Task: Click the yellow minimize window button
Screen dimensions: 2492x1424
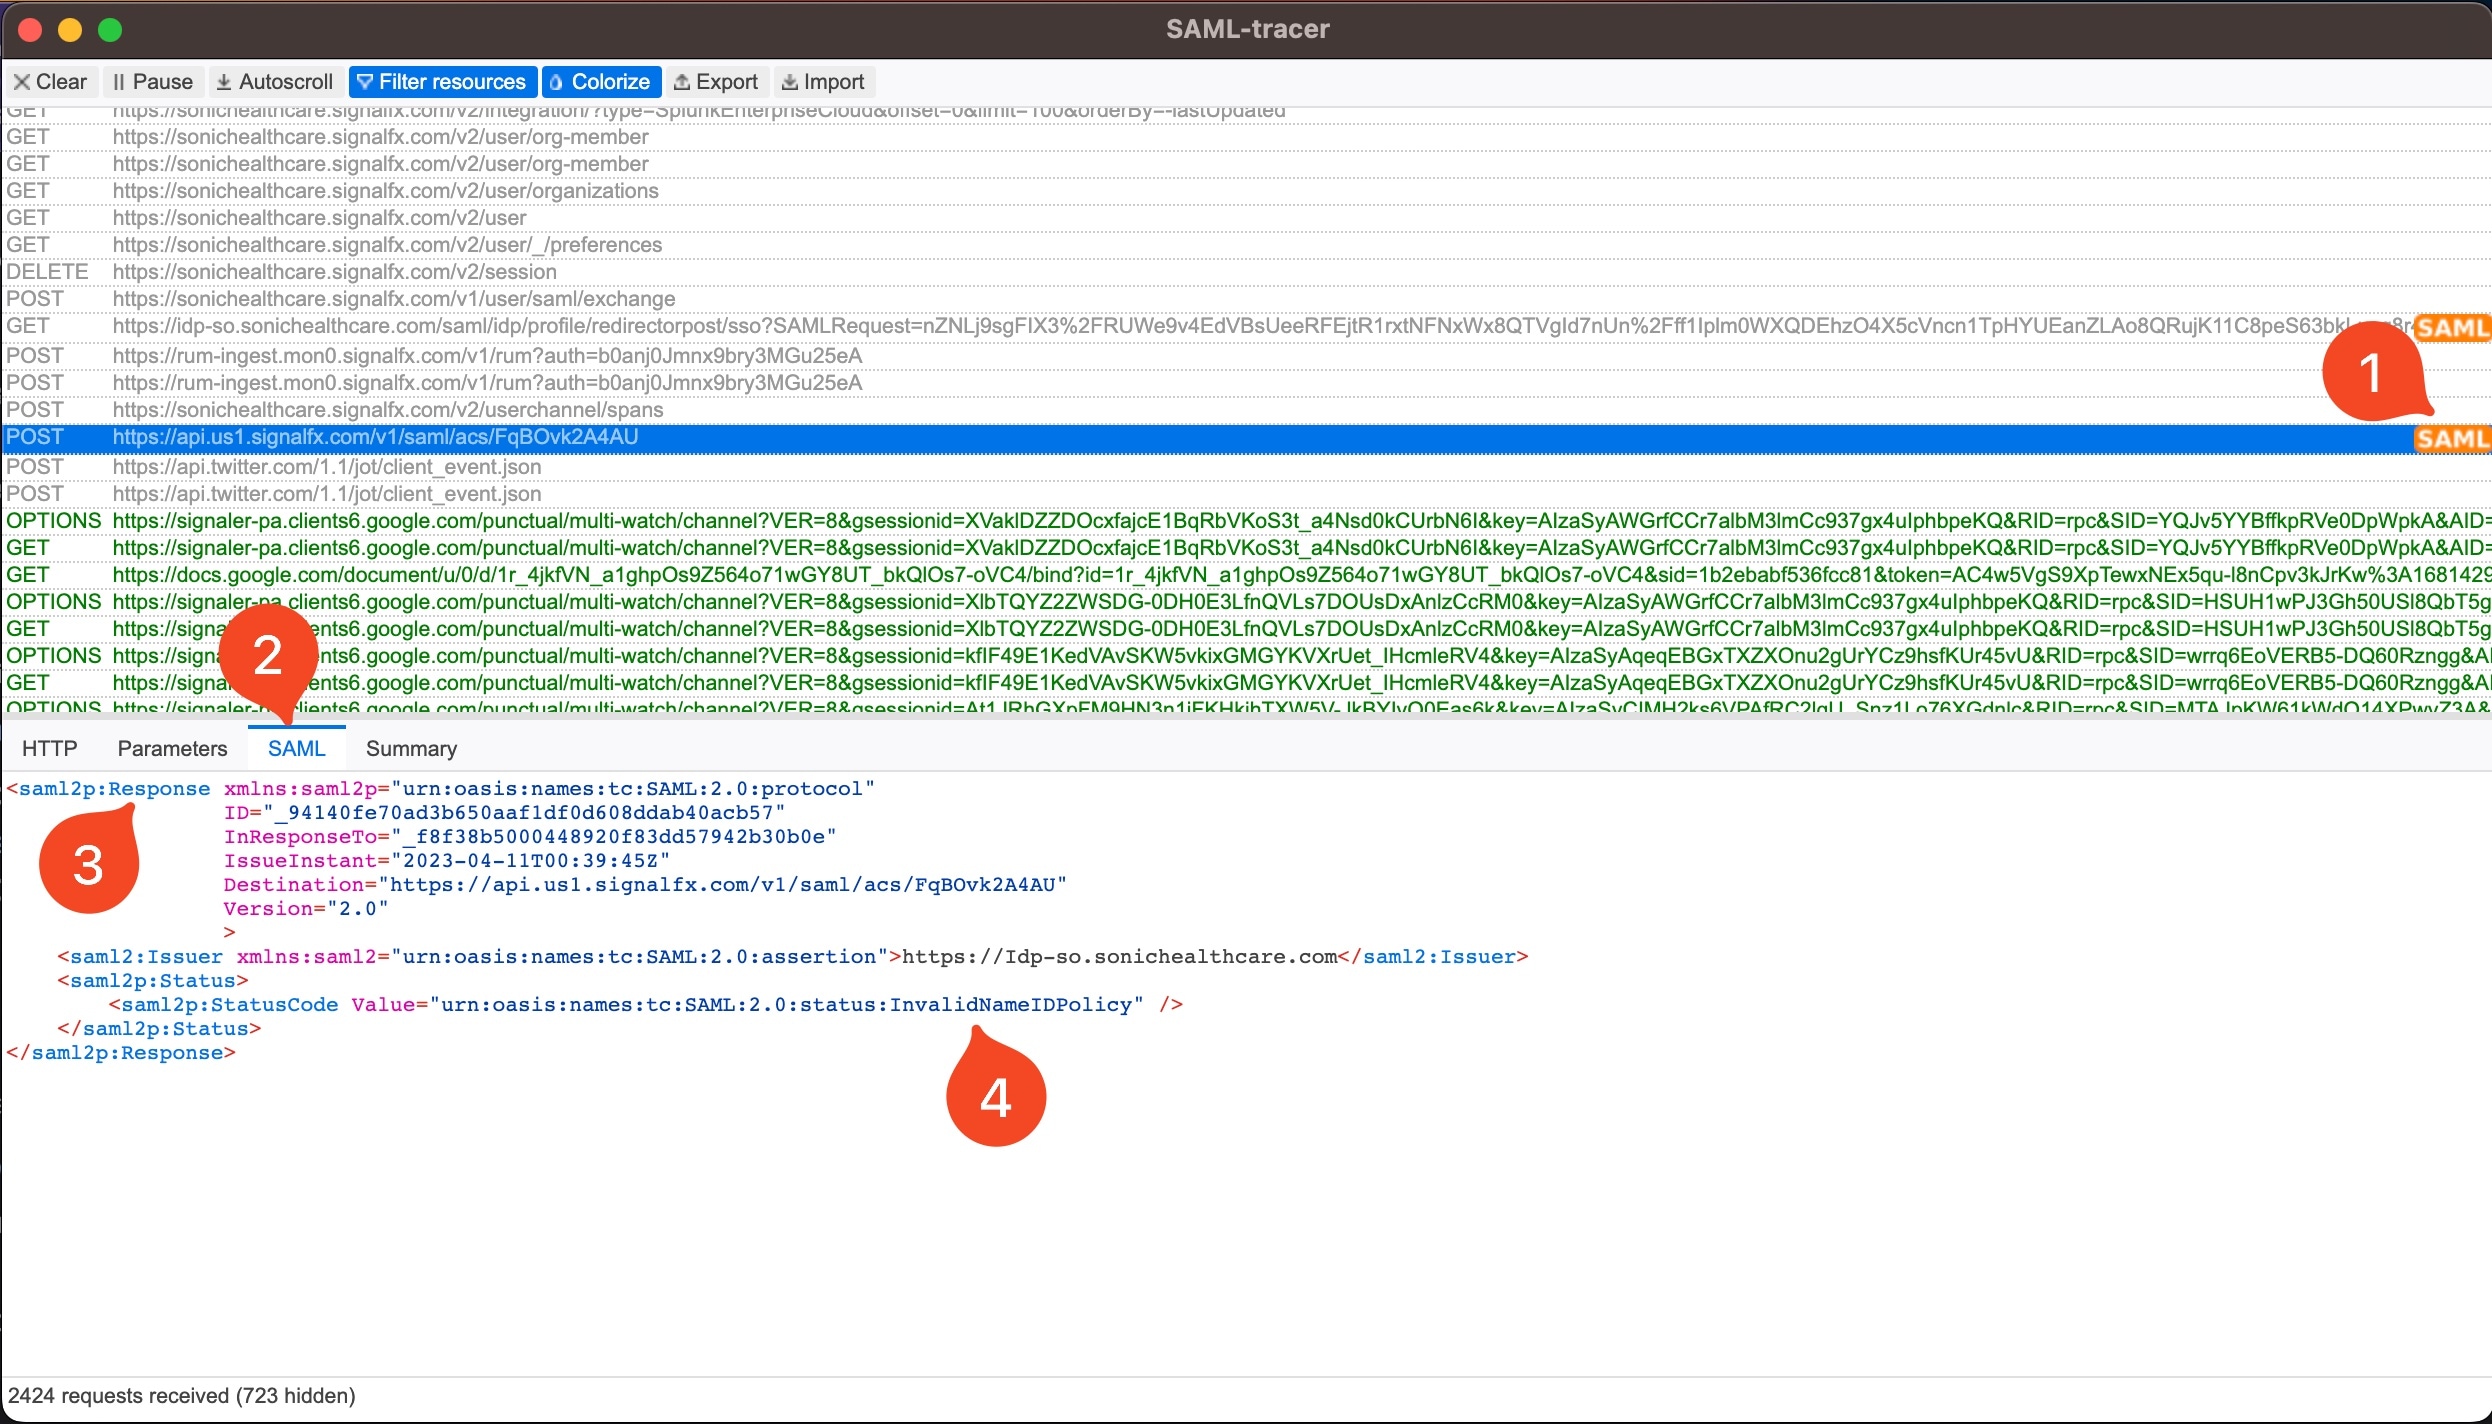Action: tap(70, 30)
